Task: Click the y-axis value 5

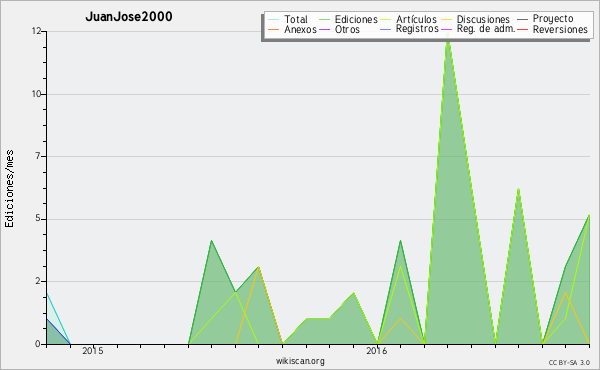Action: point(38,218)
